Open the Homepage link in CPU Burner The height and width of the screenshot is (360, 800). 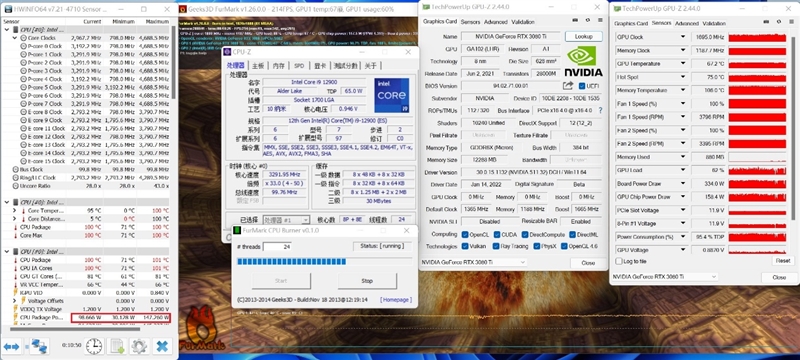(396, 300)
